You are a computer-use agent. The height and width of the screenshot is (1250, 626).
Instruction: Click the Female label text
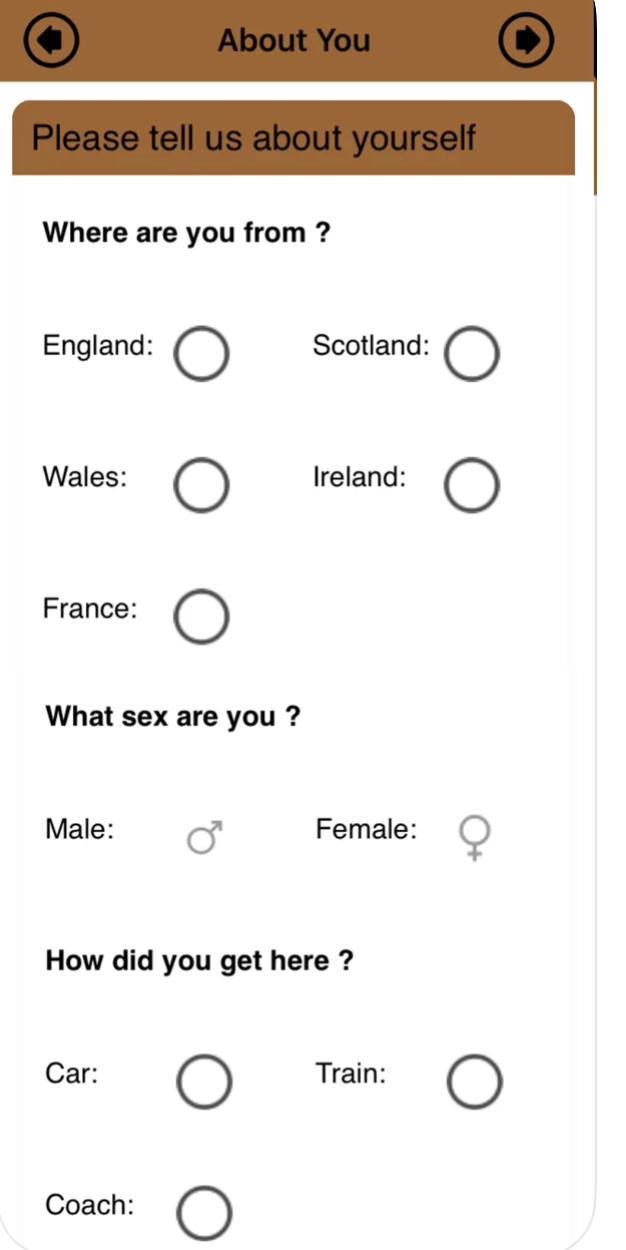(366, 829)
